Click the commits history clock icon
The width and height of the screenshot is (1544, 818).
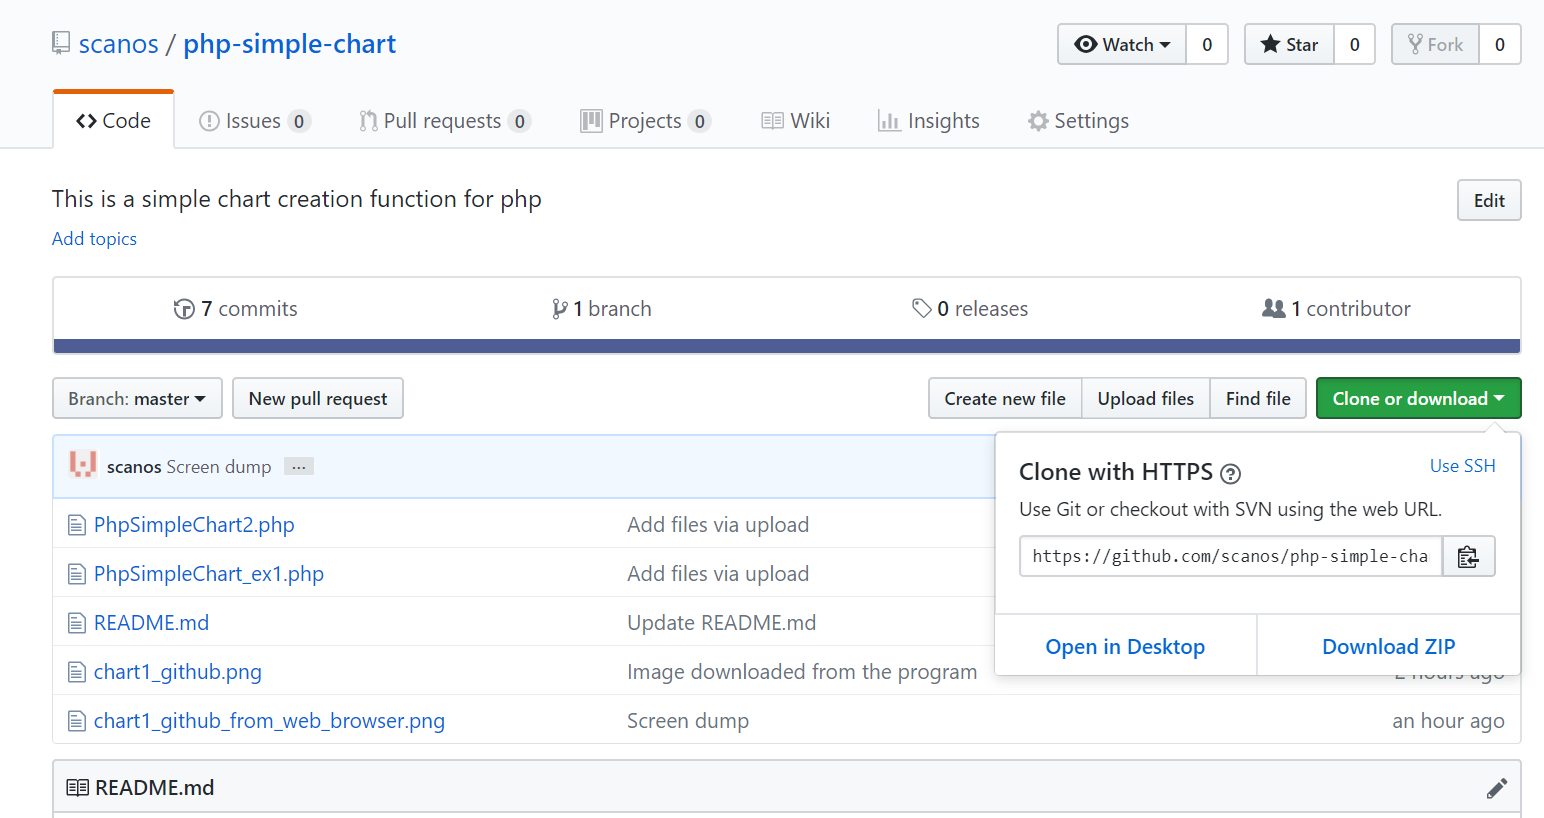[x=184, y=309]
